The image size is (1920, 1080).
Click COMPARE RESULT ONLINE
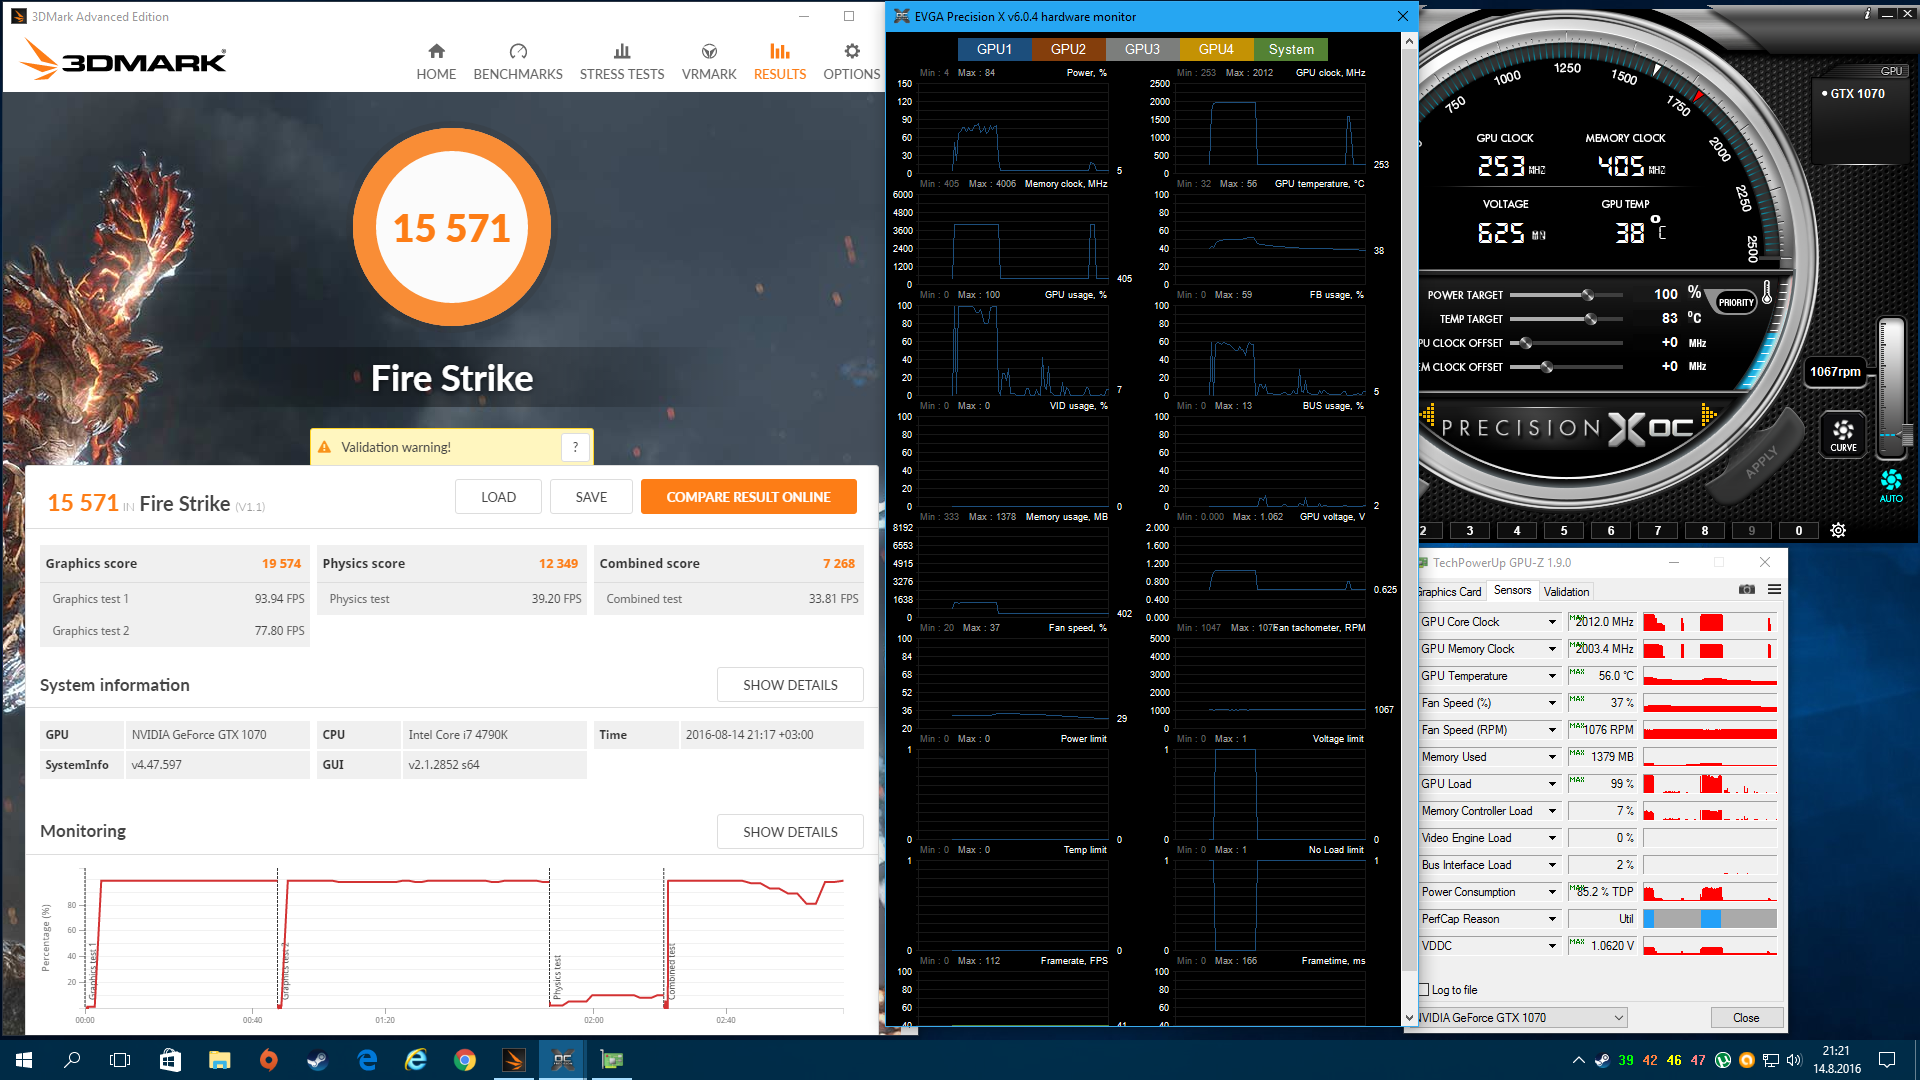coord(749,497)
